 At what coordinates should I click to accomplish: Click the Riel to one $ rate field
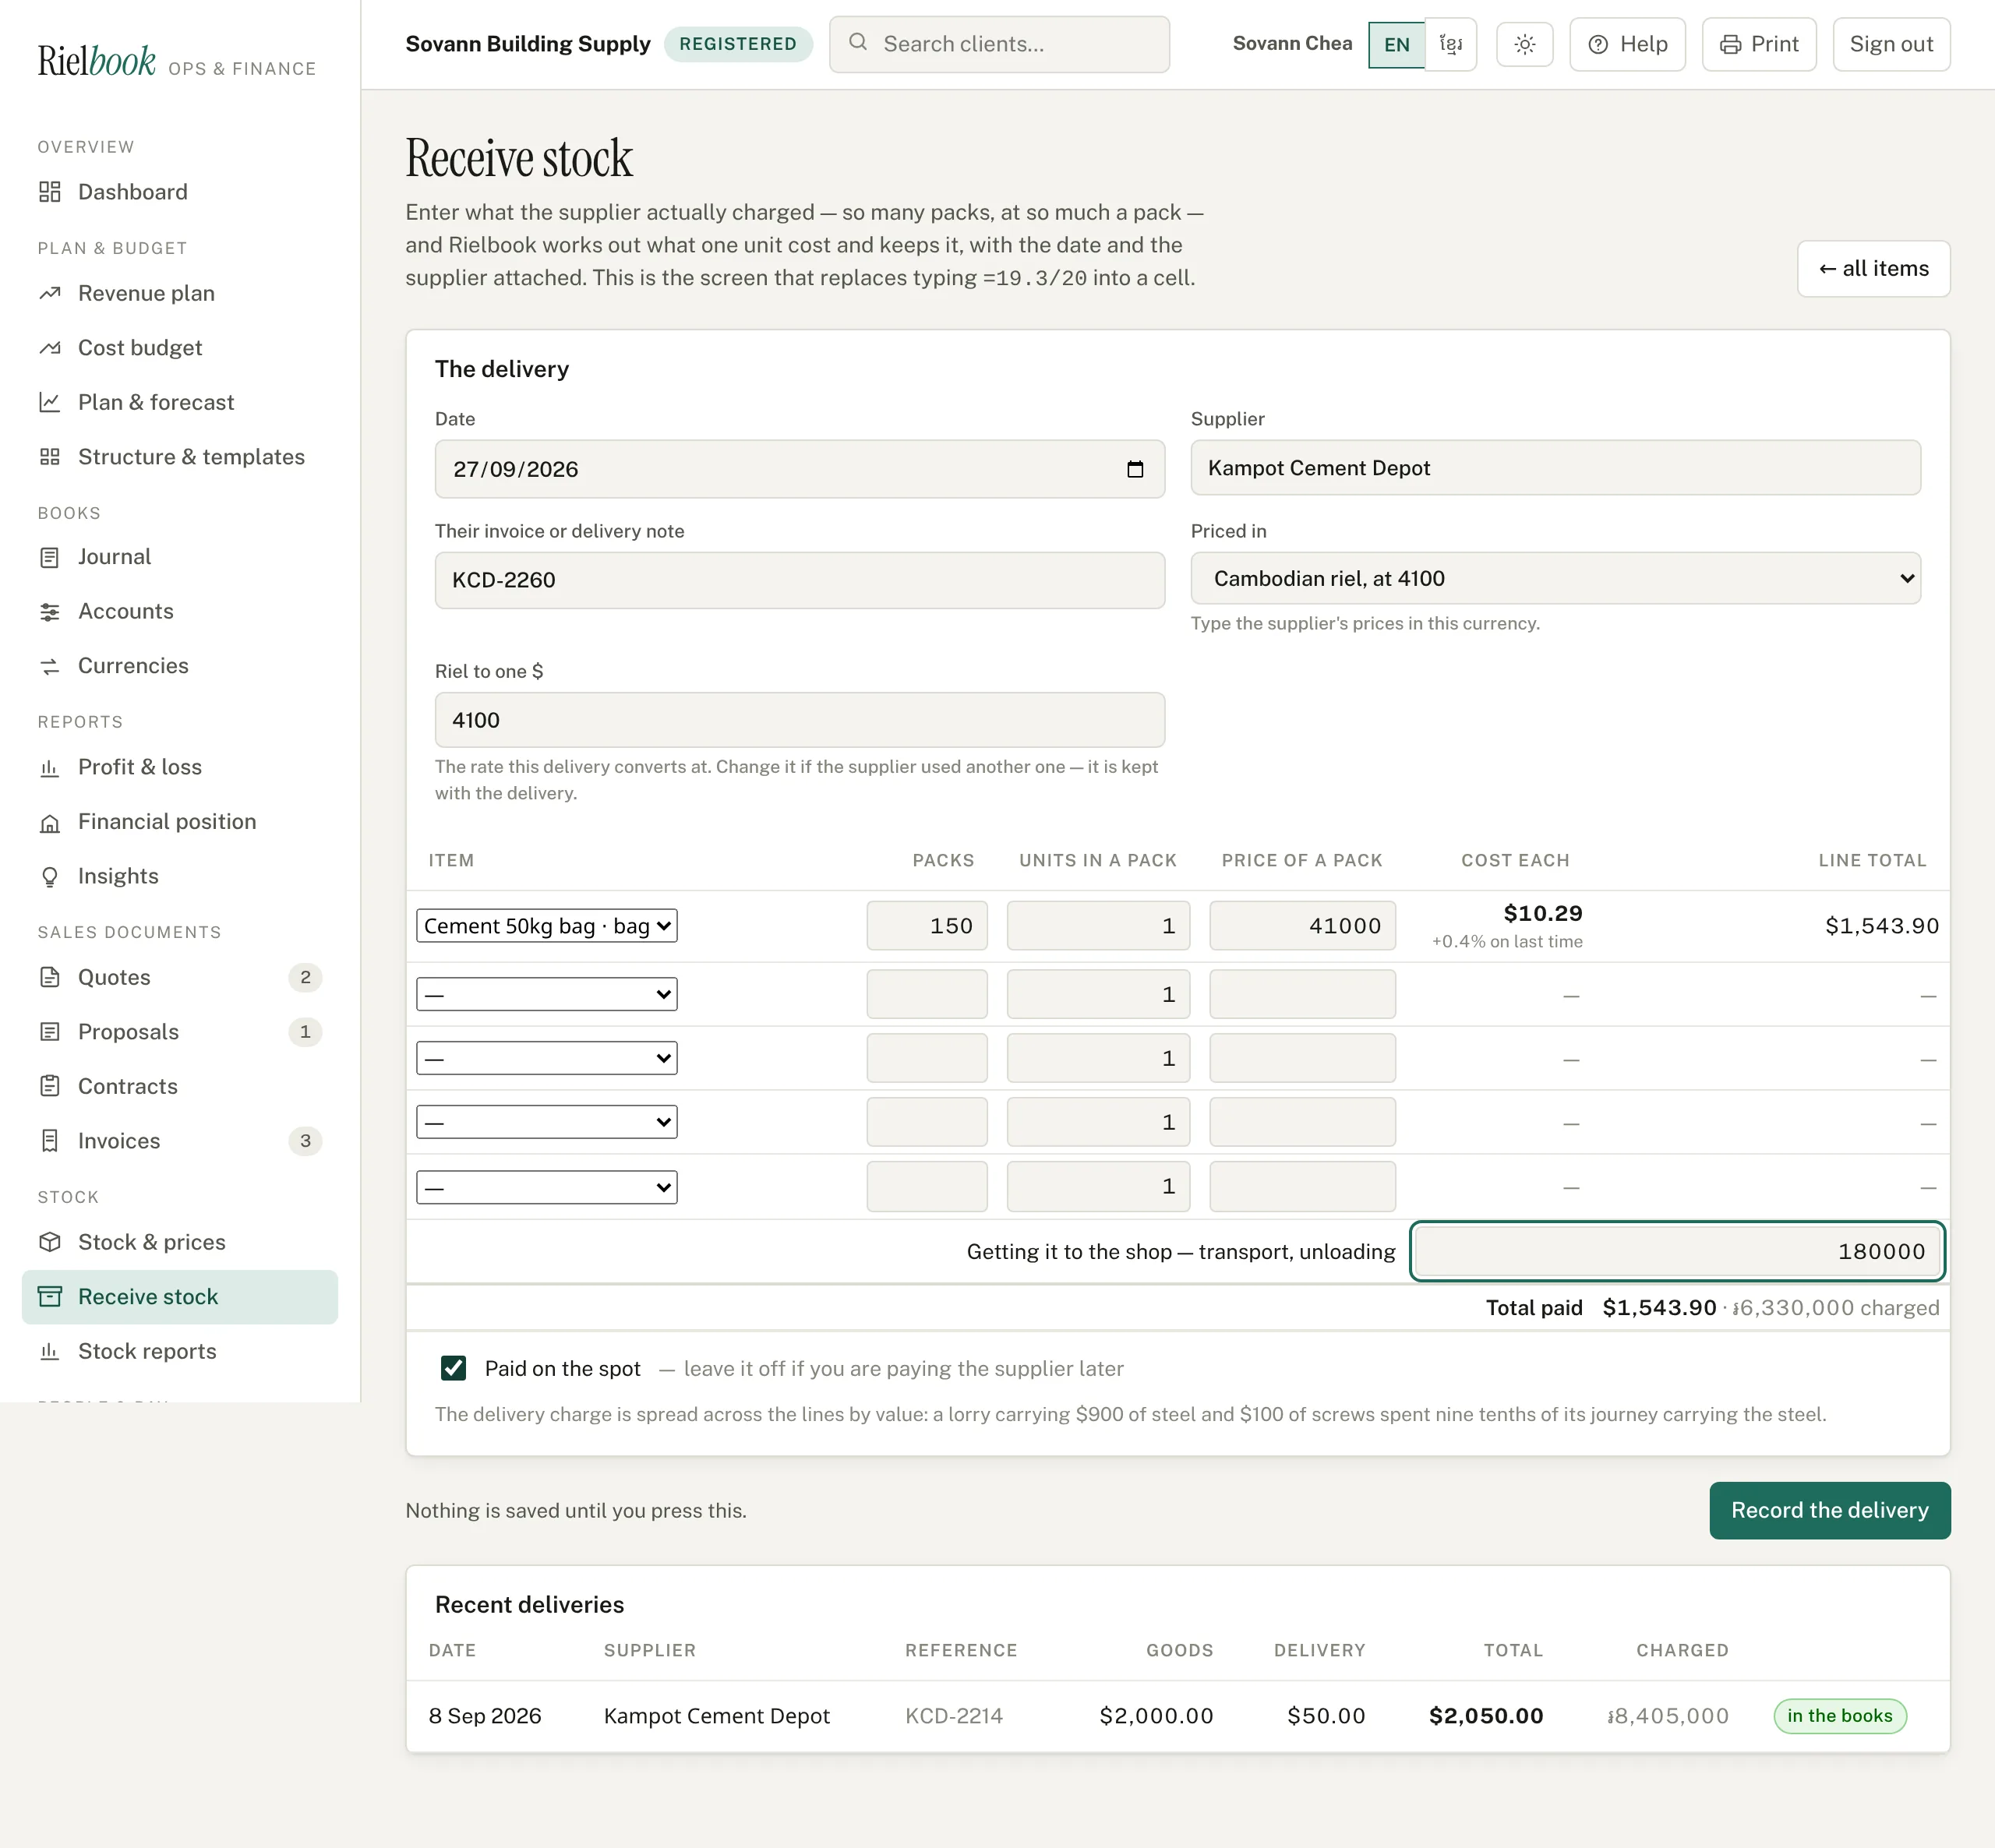799,720
